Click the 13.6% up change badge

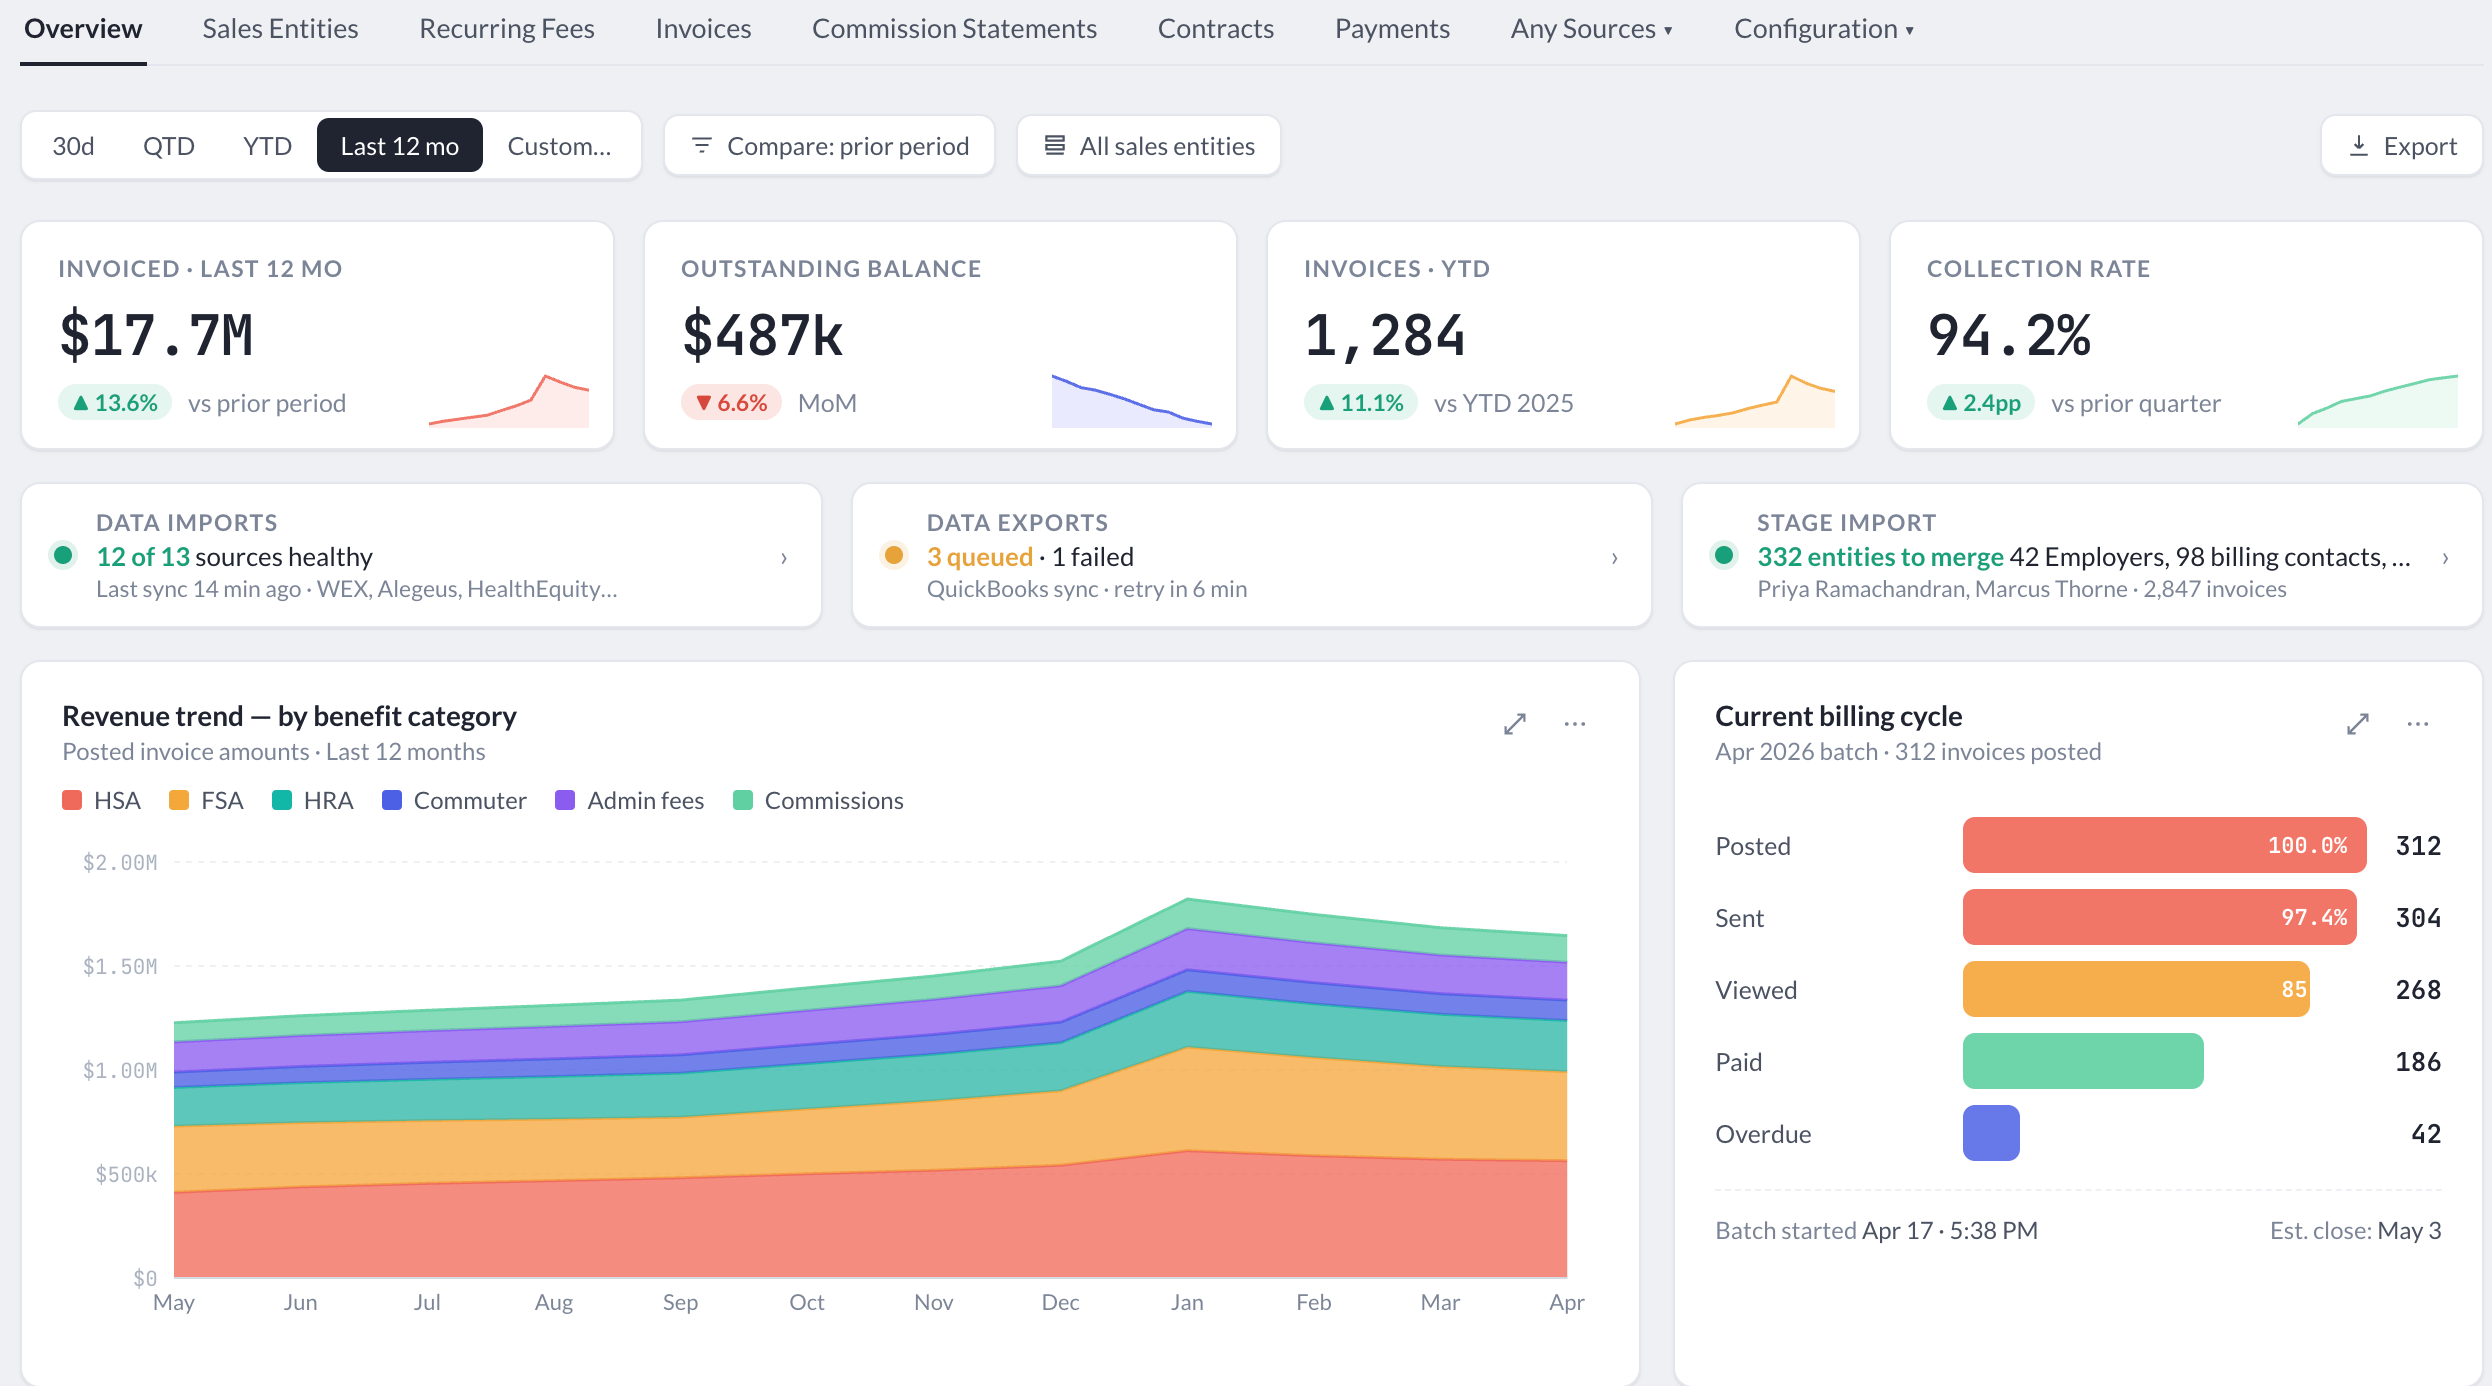[115, 403]
